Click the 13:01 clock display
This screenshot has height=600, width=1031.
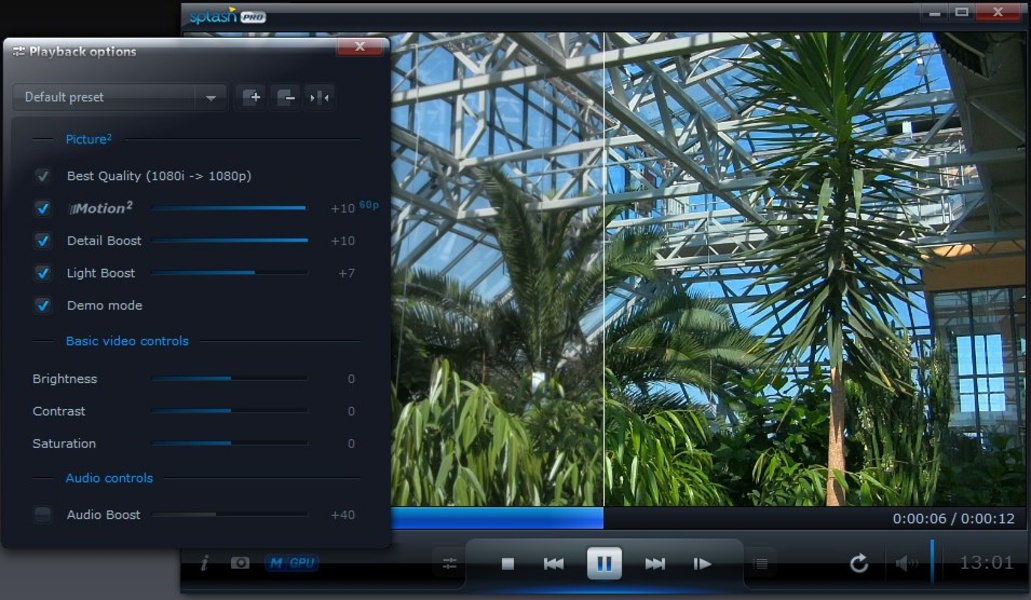[x=986, y=563]
